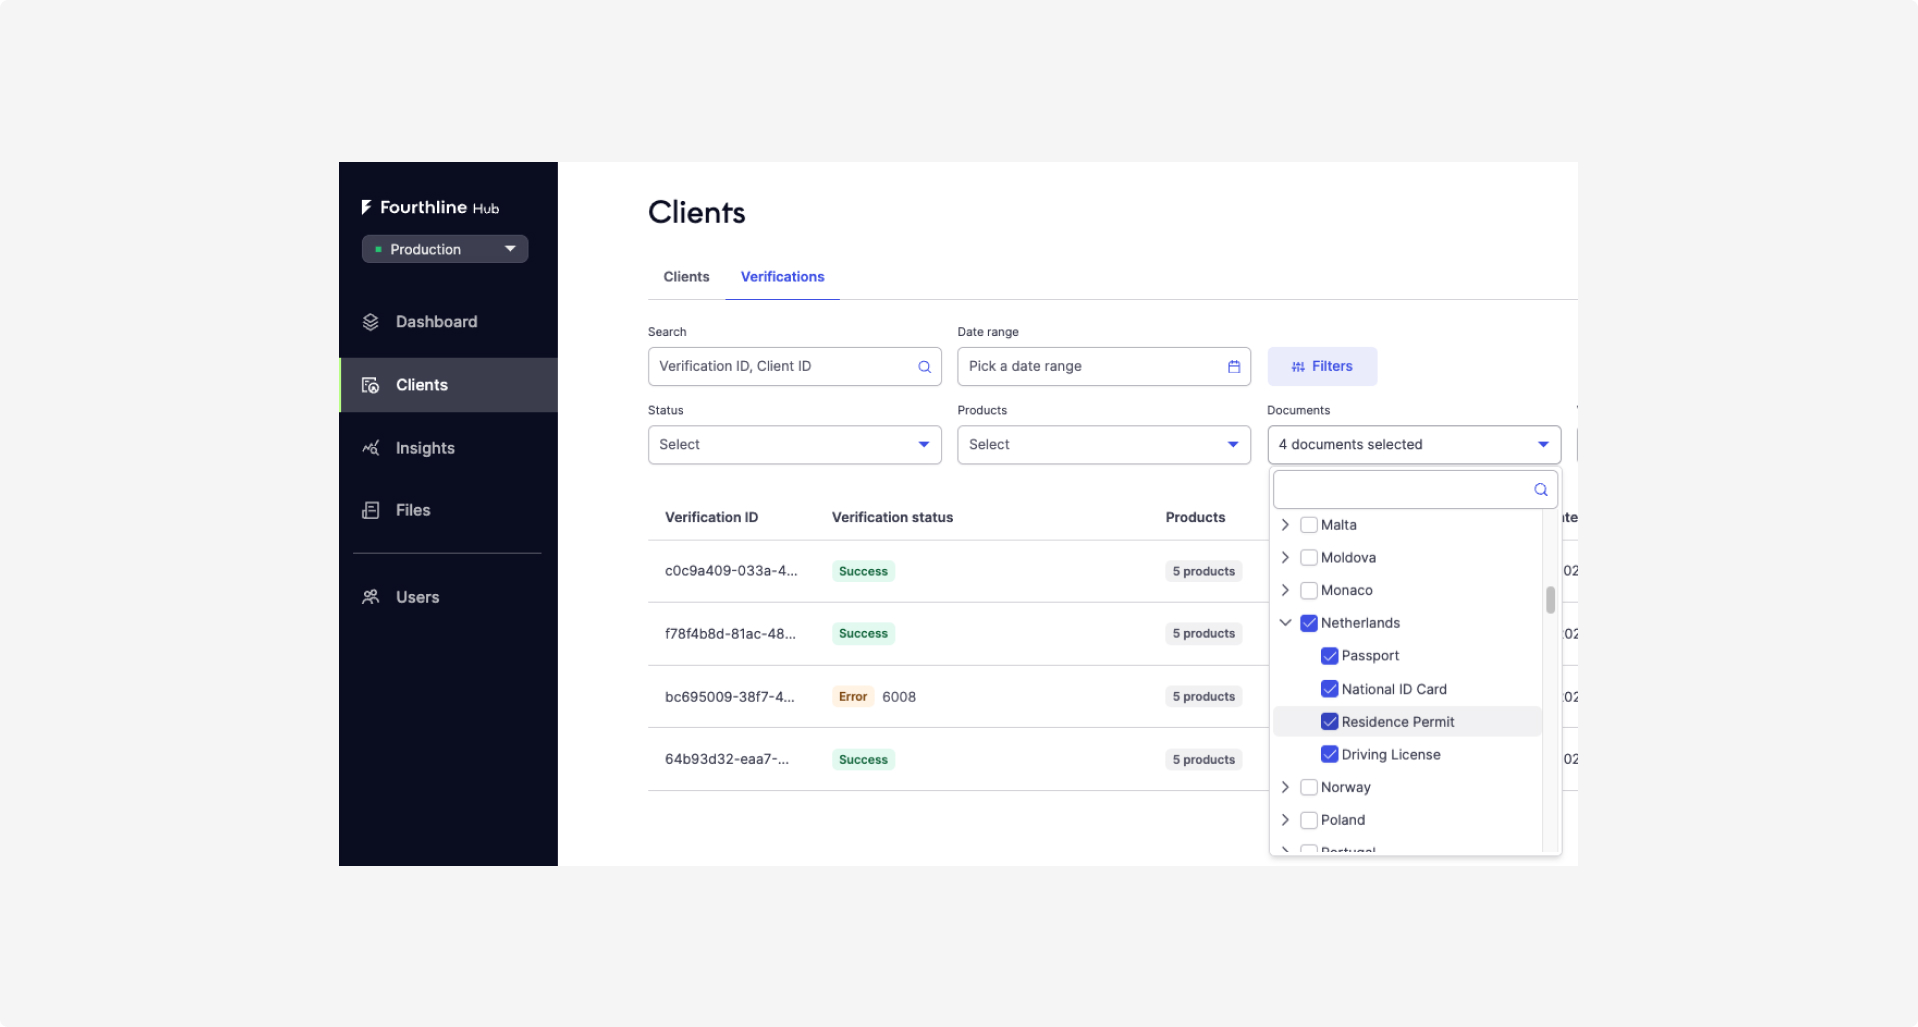Click verification ID bc695009-38f7-4...
This screenshot has width=1918, height=1027.
pos(730,697)
